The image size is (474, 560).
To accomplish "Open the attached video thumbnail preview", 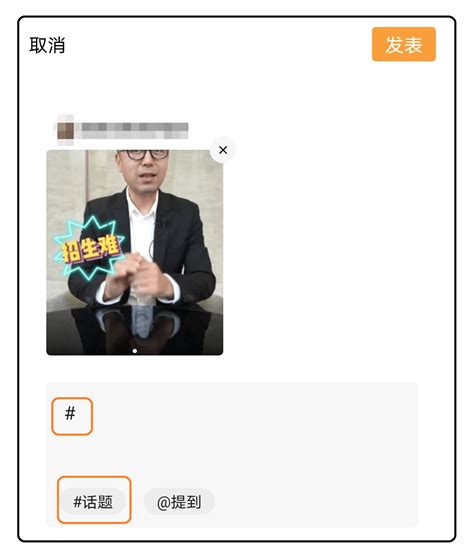I will 135,252.
